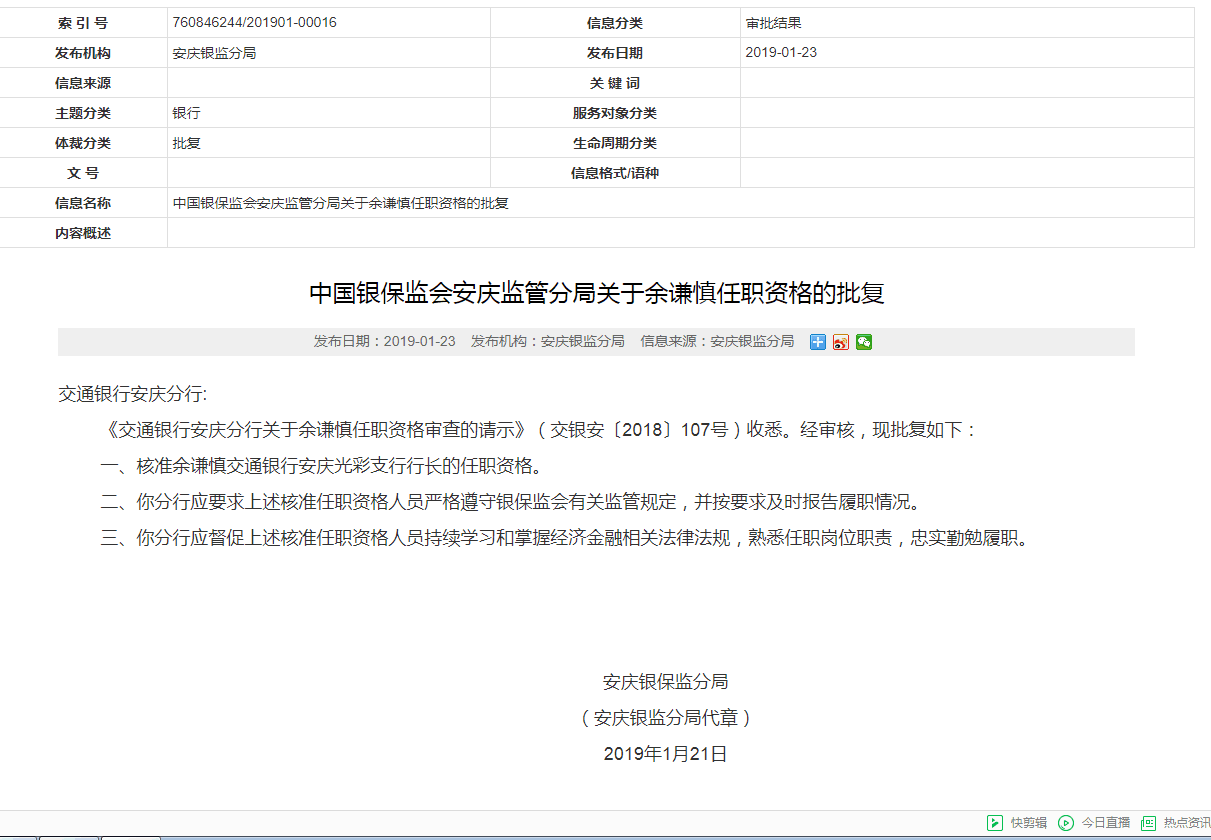1211x840 pixels.
Task: Open 今日直播 in the status bar
Action: pyautogui.click(x=1094, y=823)
